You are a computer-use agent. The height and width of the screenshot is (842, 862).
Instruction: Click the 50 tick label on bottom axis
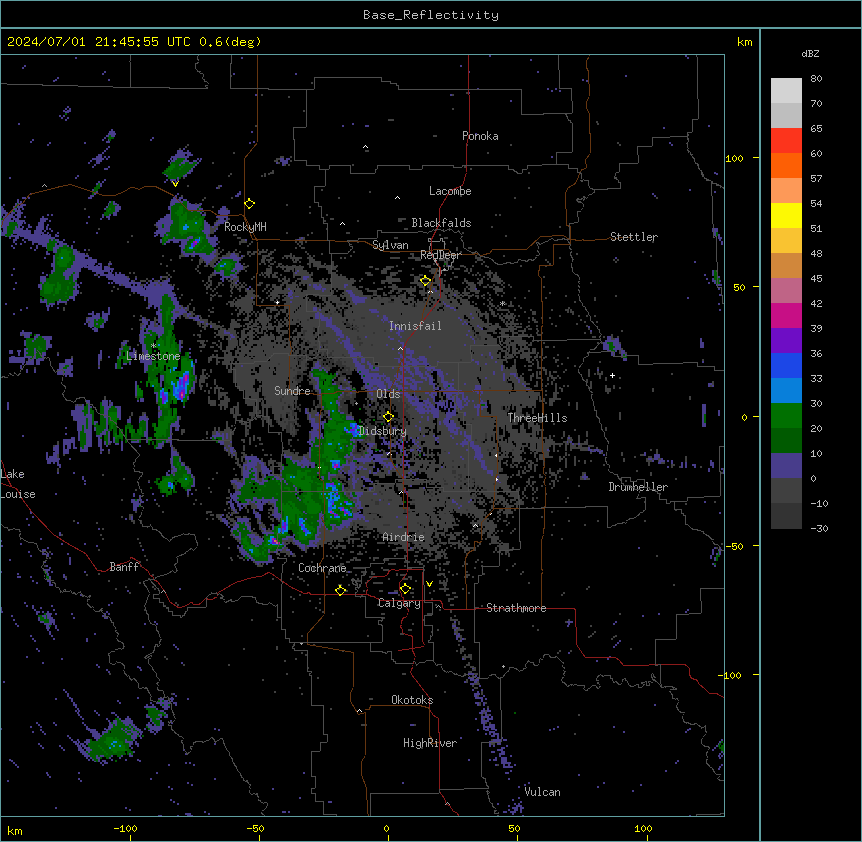pos(514,828)
